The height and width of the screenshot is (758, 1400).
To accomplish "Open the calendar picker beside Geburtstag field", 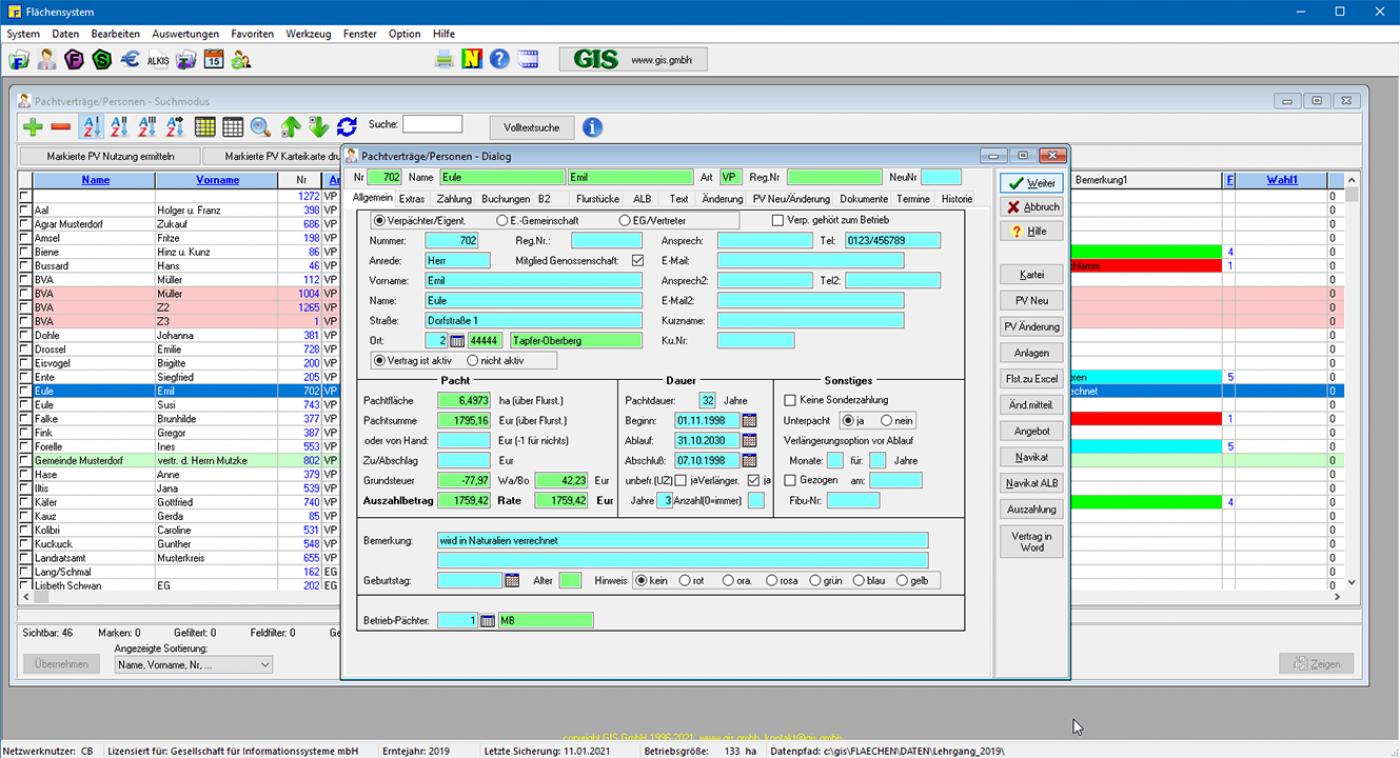I will (512, 580).
